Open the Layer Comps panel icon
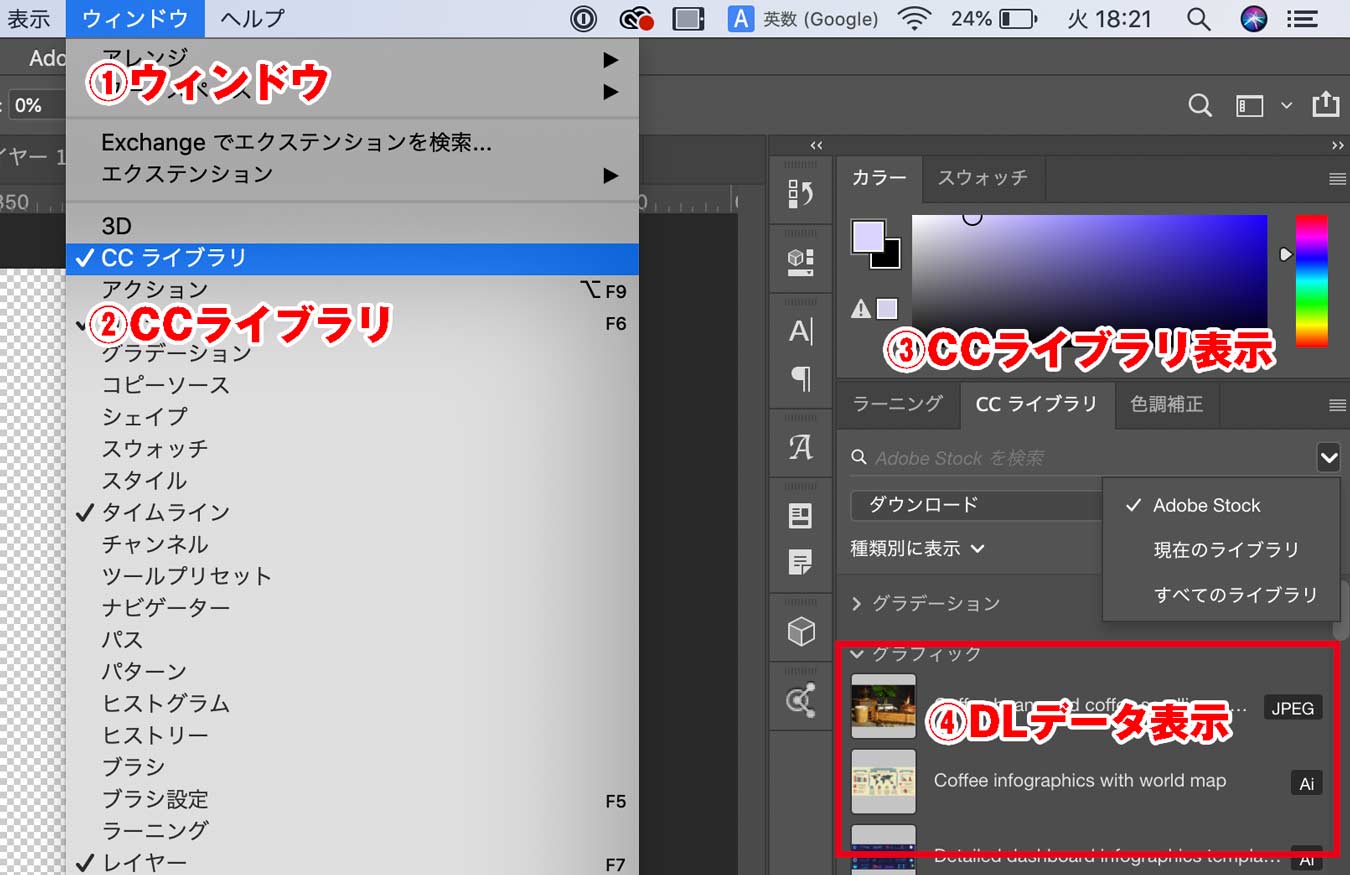The width and height of the screenshot is (1350, 875). click(x=801, y=516)
